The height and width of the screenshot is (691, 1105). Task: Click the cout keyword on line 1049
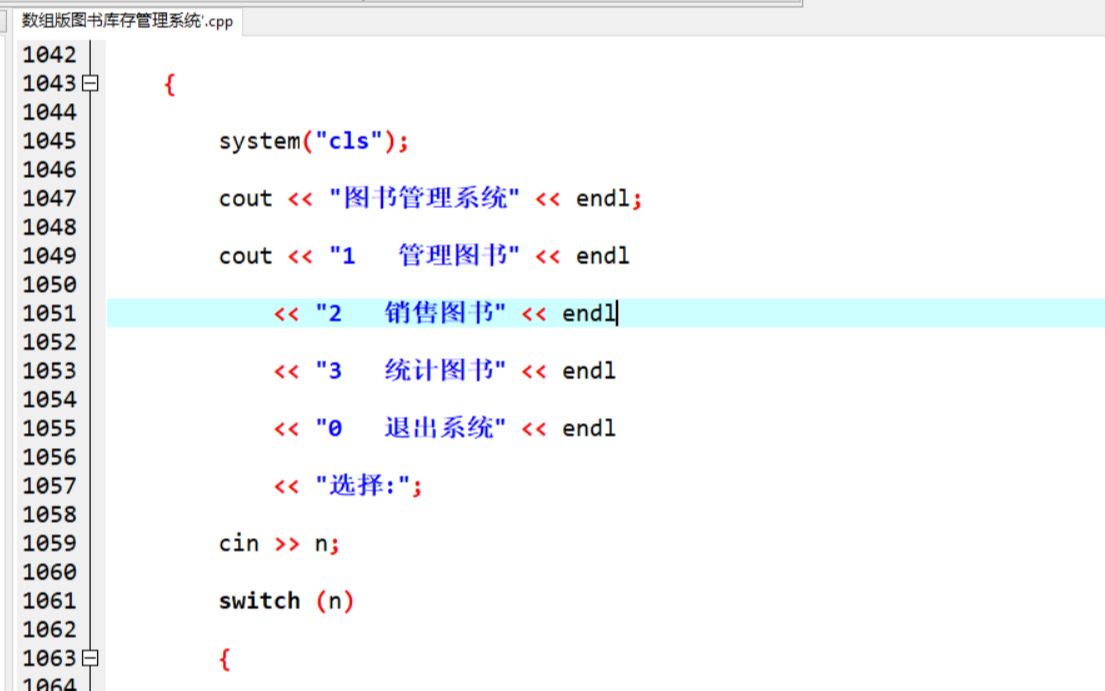pyautogui.click(x=243, y=256)
